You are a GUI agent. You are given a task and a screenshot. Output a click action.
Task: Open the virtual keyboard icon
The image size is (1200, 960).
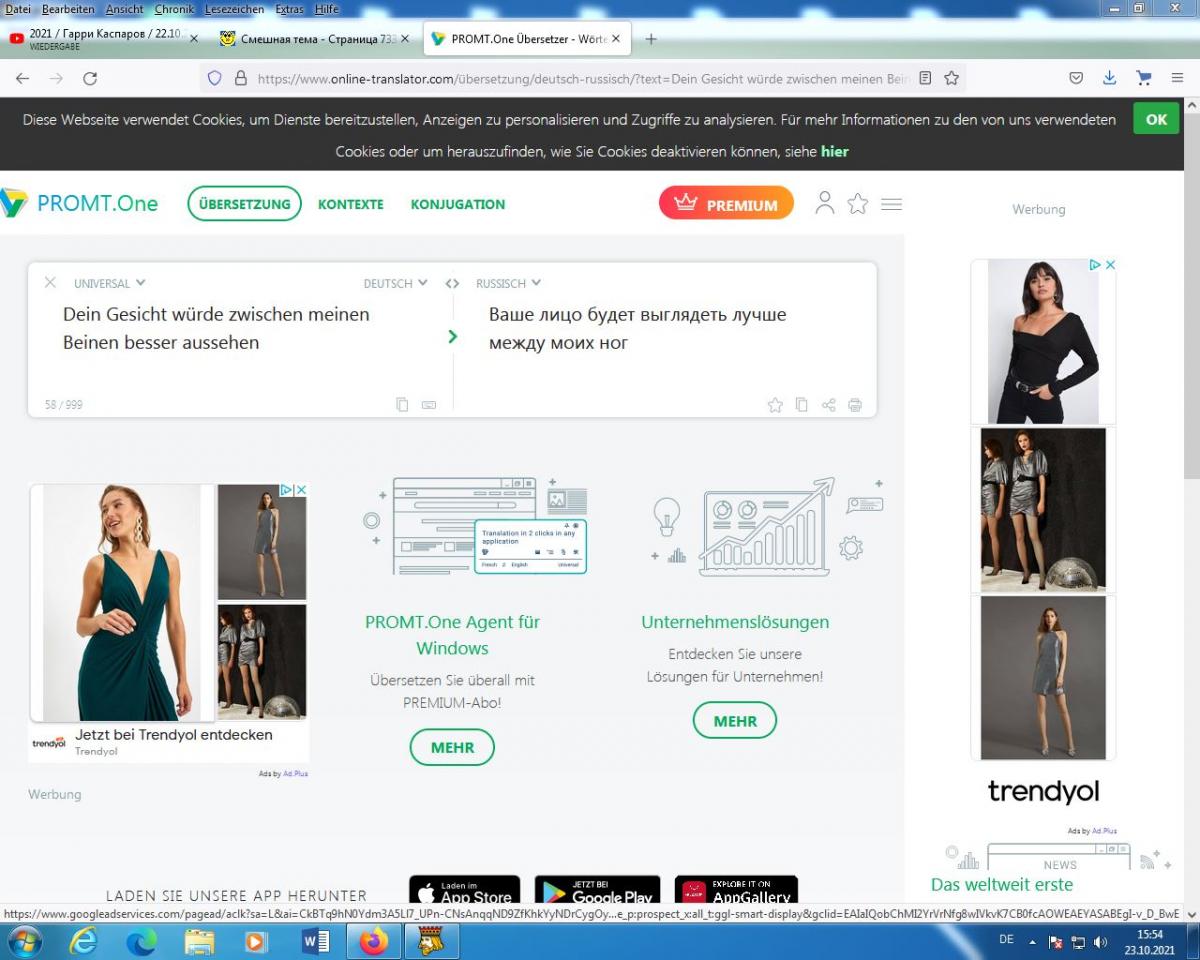tap(429, 405)
